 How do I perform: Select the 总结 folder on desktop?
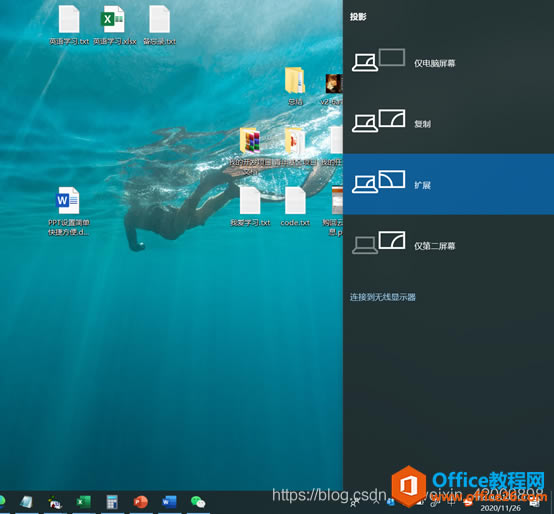tap(295, 86)
